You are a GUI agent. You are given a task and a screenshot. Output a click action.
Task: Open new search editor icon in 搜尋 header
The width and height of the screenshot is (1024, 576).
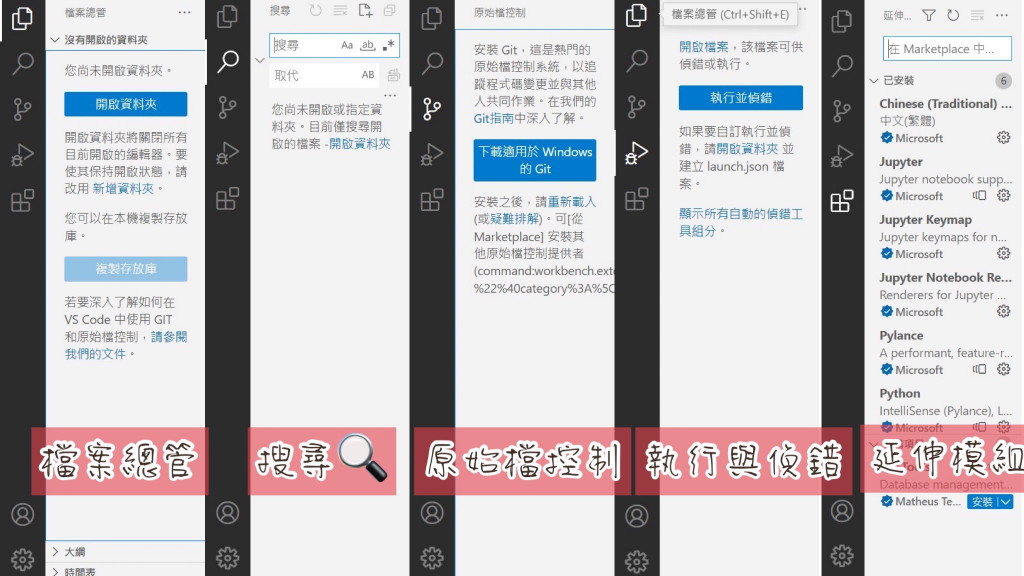click(365, 10)
